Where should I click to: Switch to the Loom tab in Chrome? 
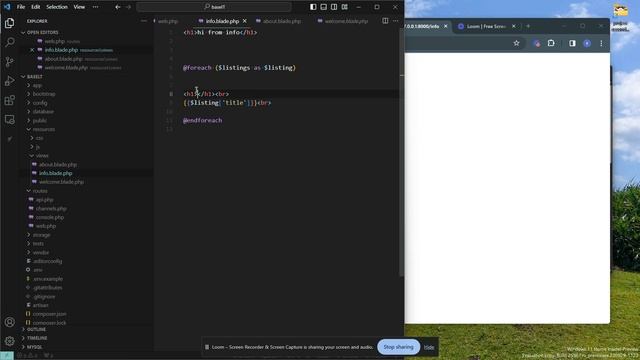pos(485,26)
